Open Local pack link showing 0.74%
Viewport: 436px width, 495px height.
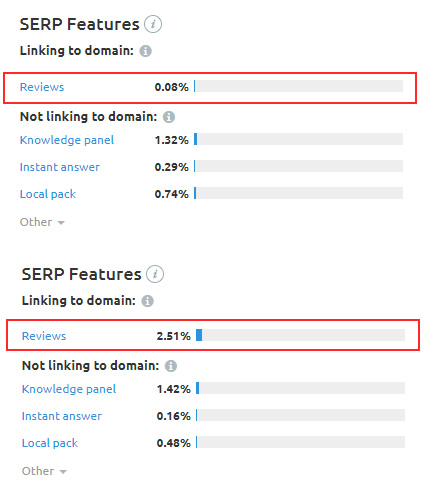point(48,194)
